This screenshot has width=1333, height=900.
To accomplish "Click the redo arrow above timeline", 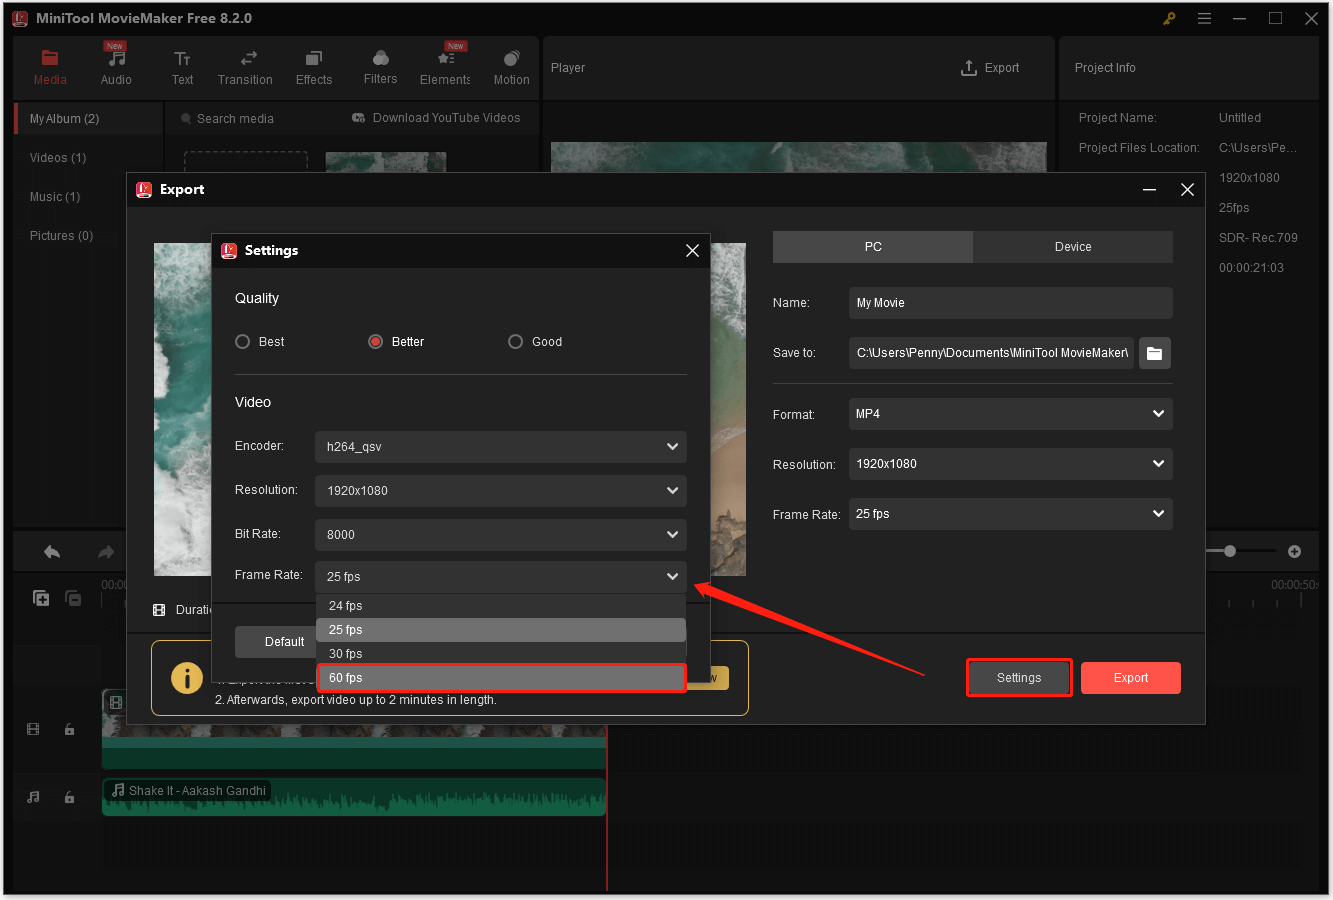I will pos(106,552).
